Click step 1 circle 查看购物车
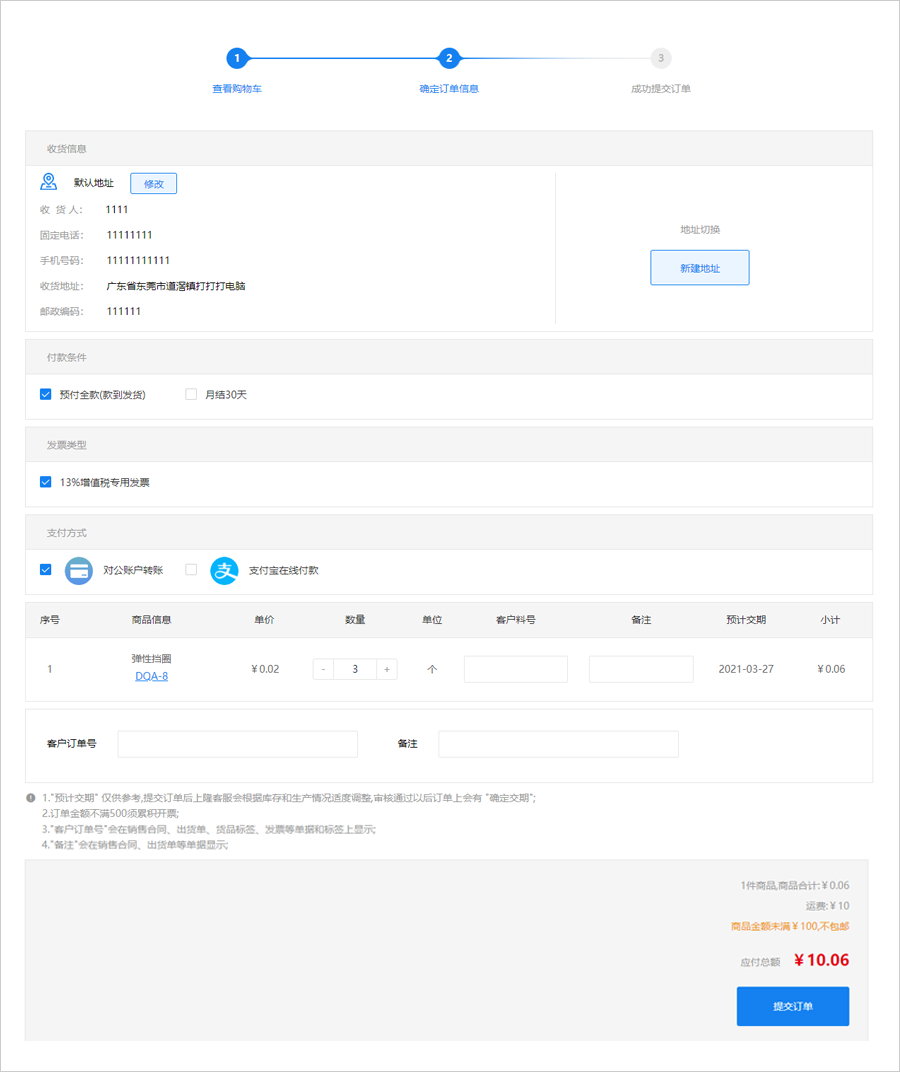This screenshot has width=900, height=1072. [236, 58]
